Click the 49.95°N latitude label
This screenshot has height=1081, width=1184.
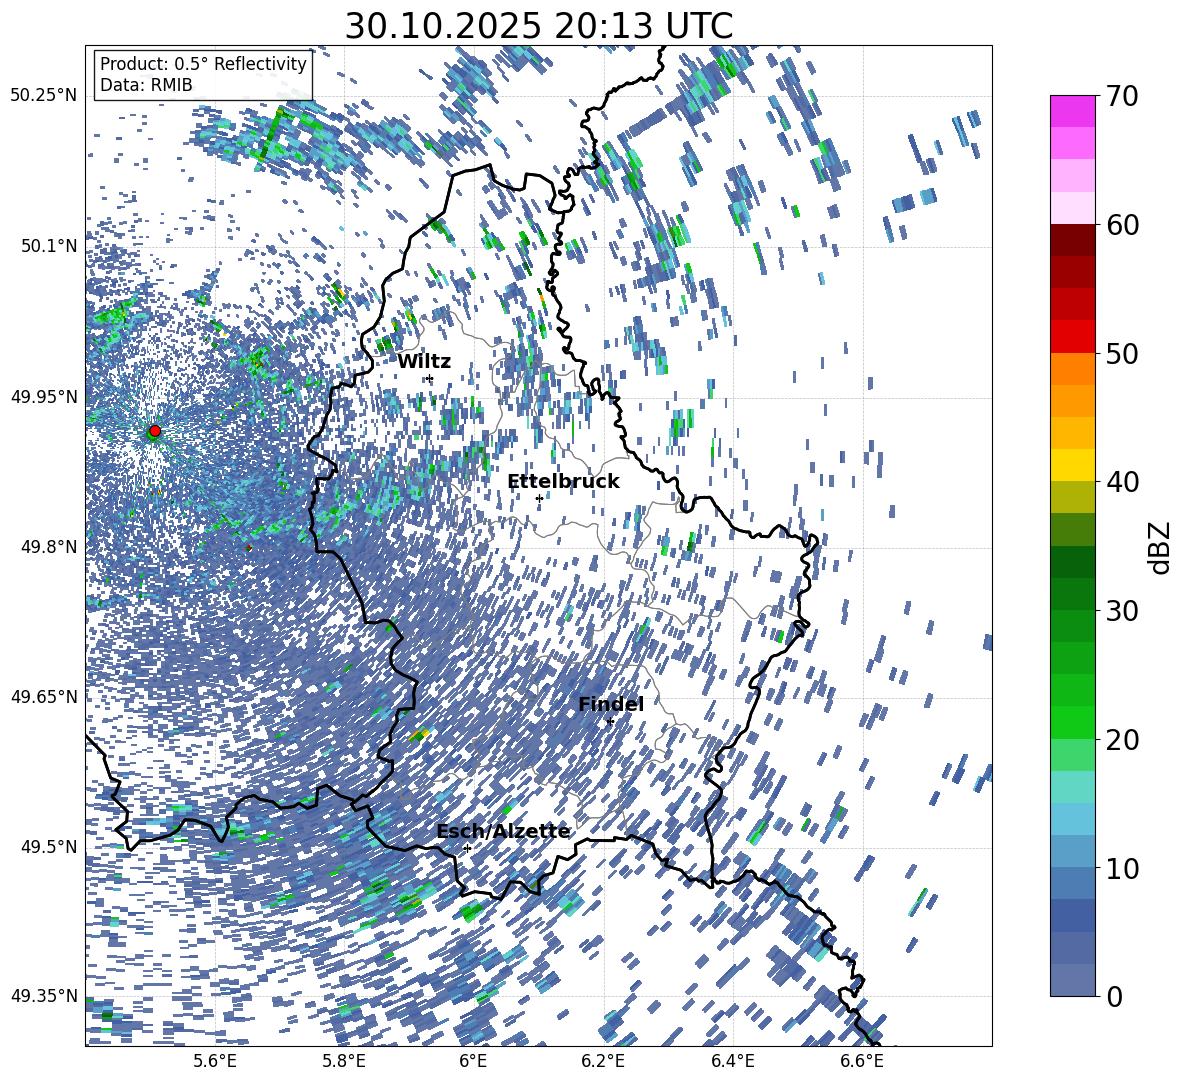tap(44, 396)
